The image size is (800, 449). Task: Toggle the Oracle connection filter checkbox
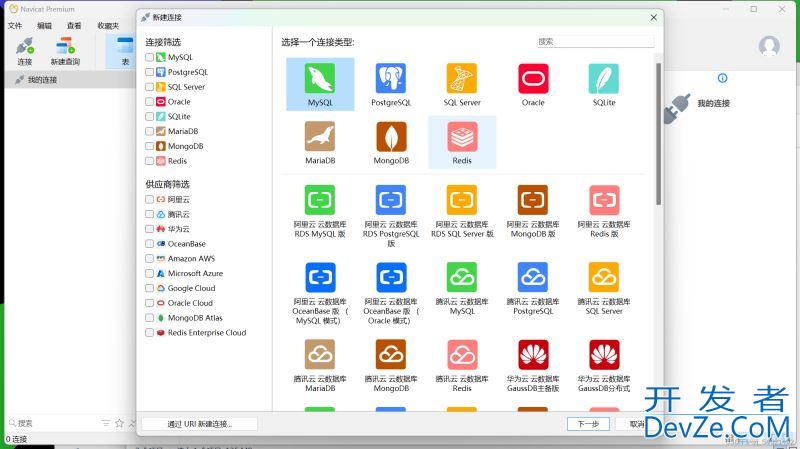149,102
